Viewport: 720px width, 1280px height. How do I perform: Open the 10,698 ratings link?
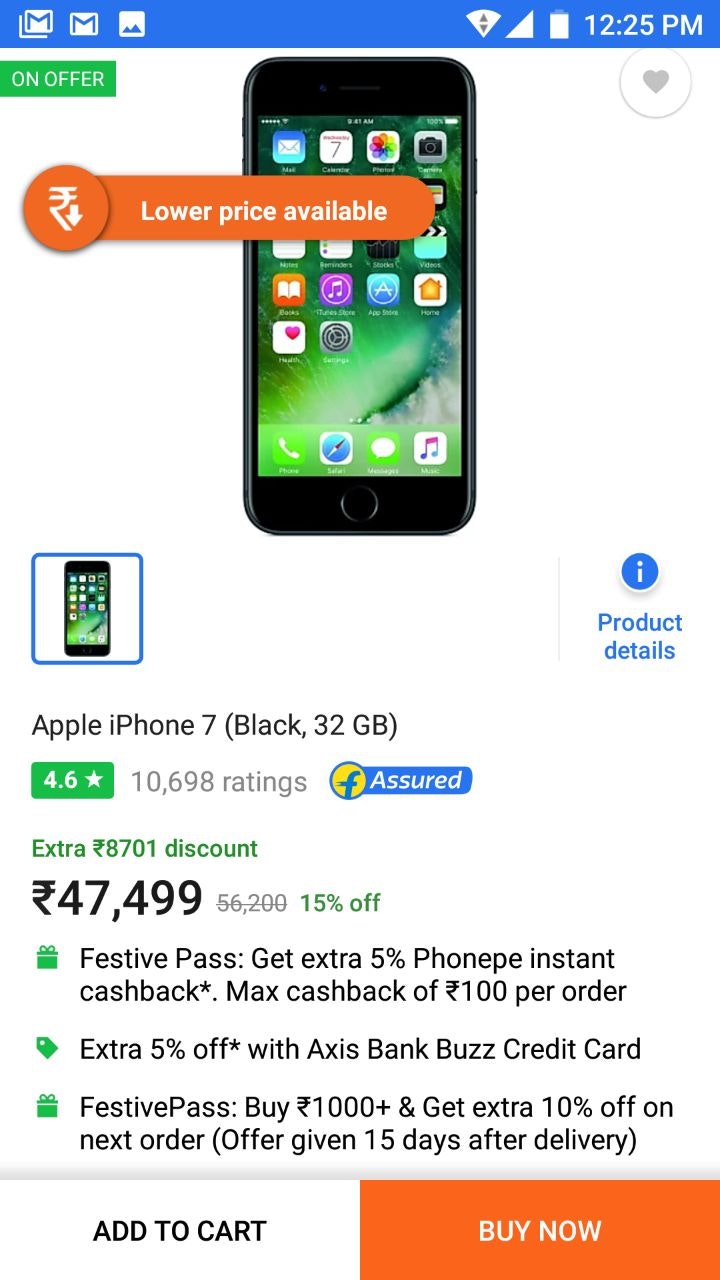[219, 782]
